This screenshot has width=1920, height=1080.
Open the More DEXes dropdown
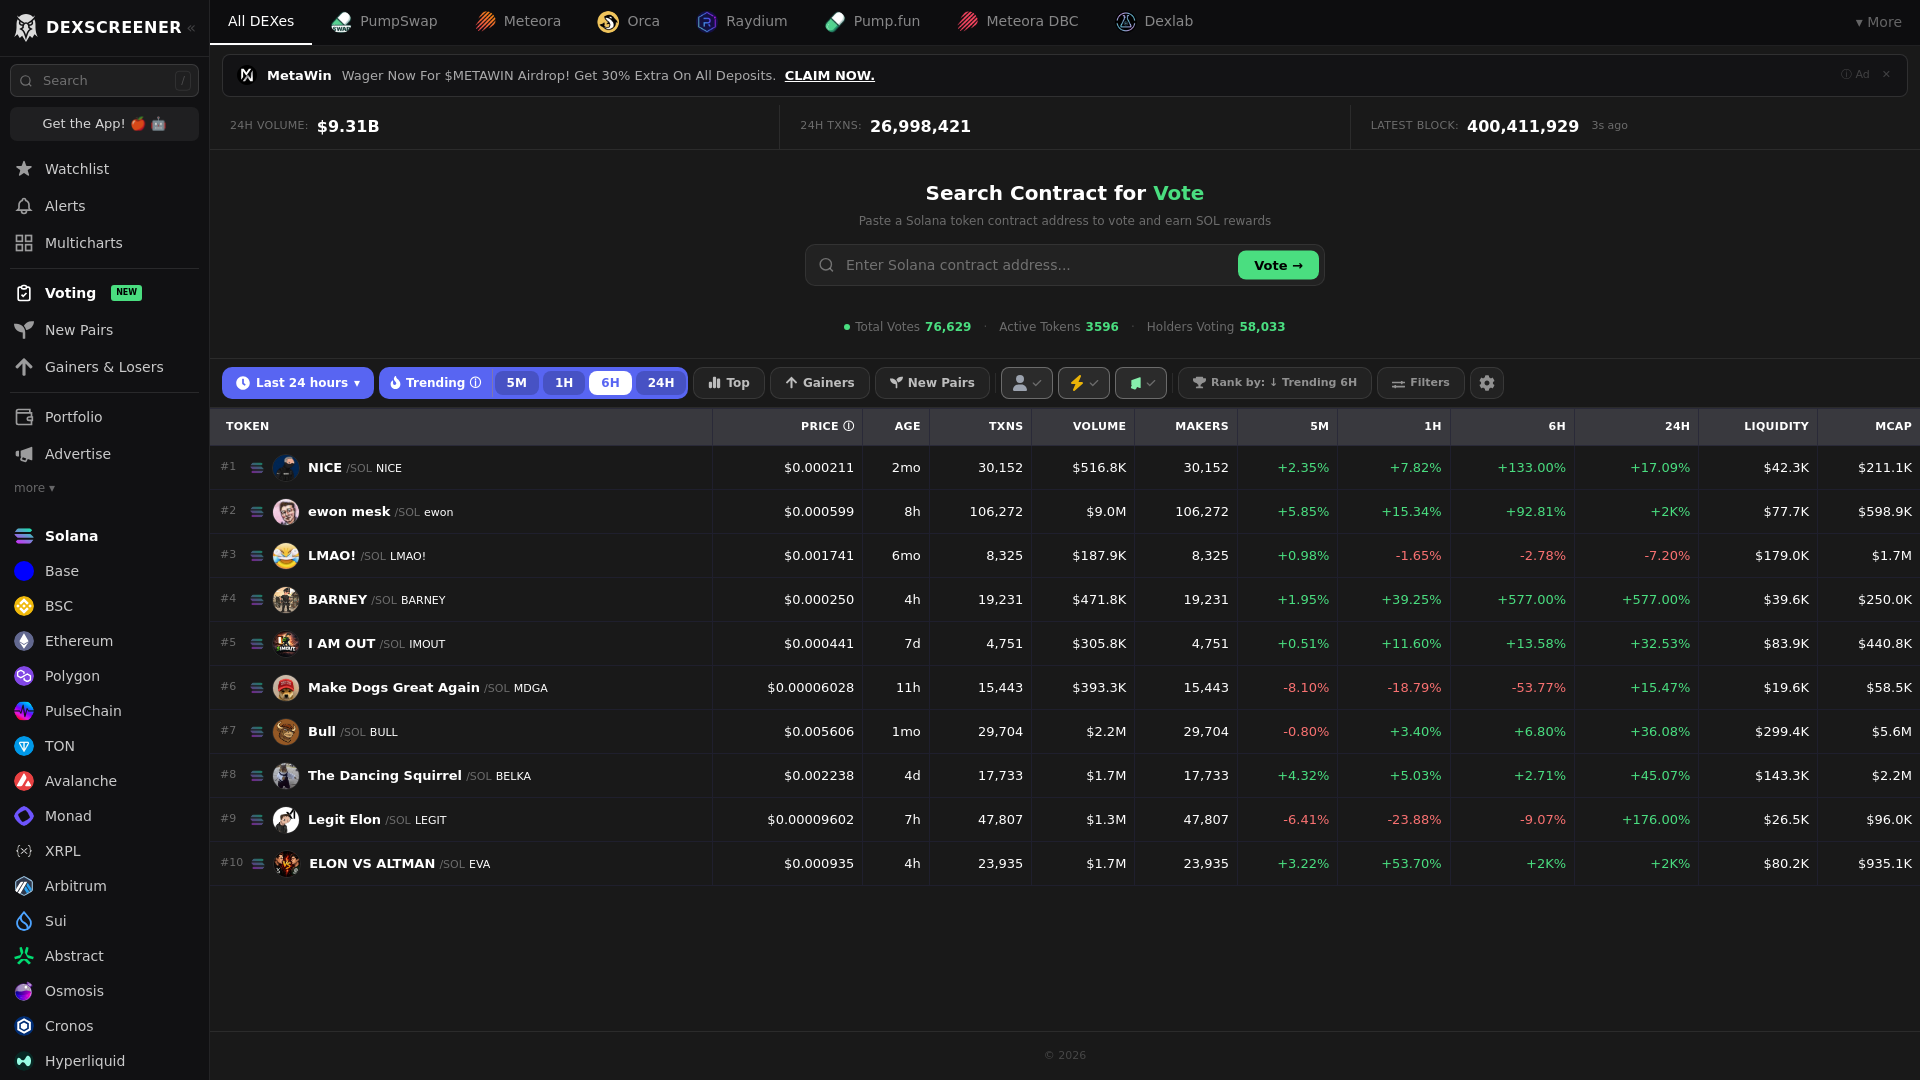(x=1878, y=22)
